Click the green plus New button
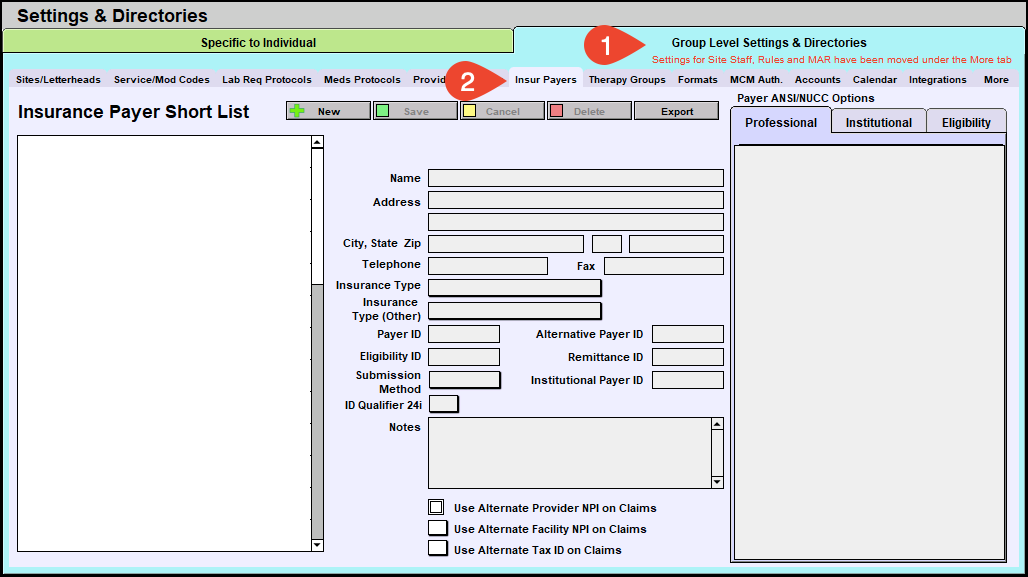1028x577 pixels. tap(328, 111)
